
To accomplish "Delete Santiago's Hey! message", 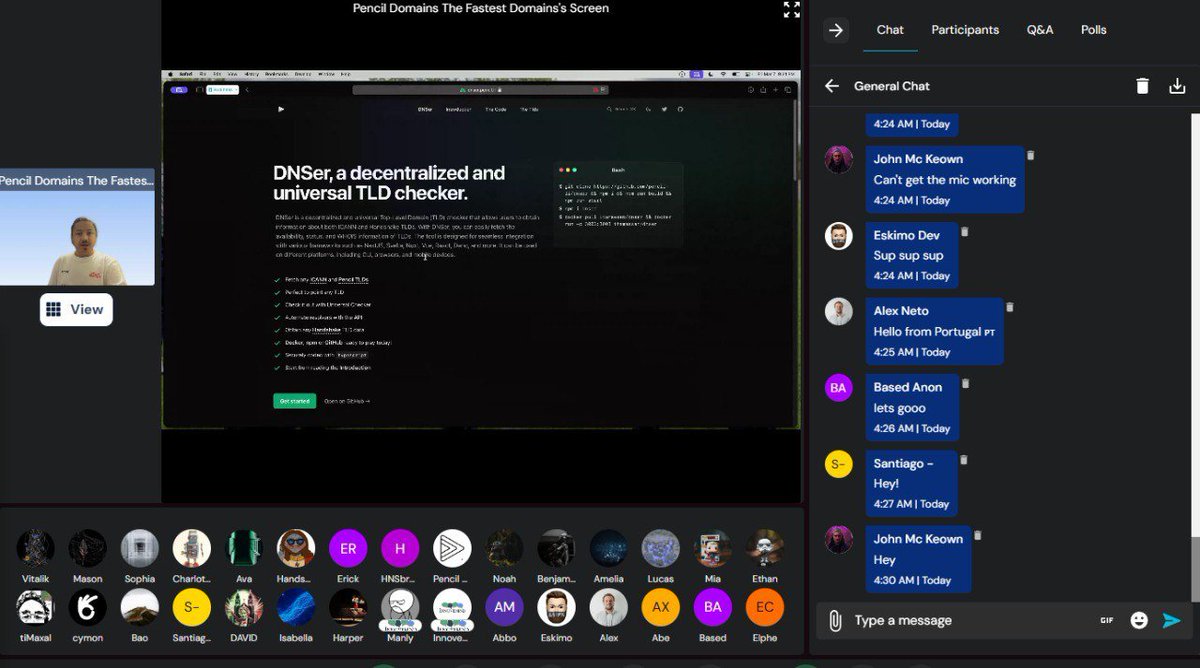I will (x=964, y=459).
